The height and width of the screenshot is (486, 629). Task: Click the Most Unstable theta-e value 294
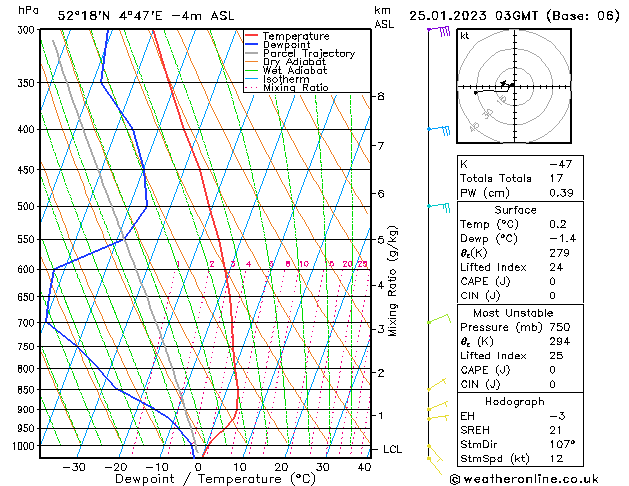[559, 342]
